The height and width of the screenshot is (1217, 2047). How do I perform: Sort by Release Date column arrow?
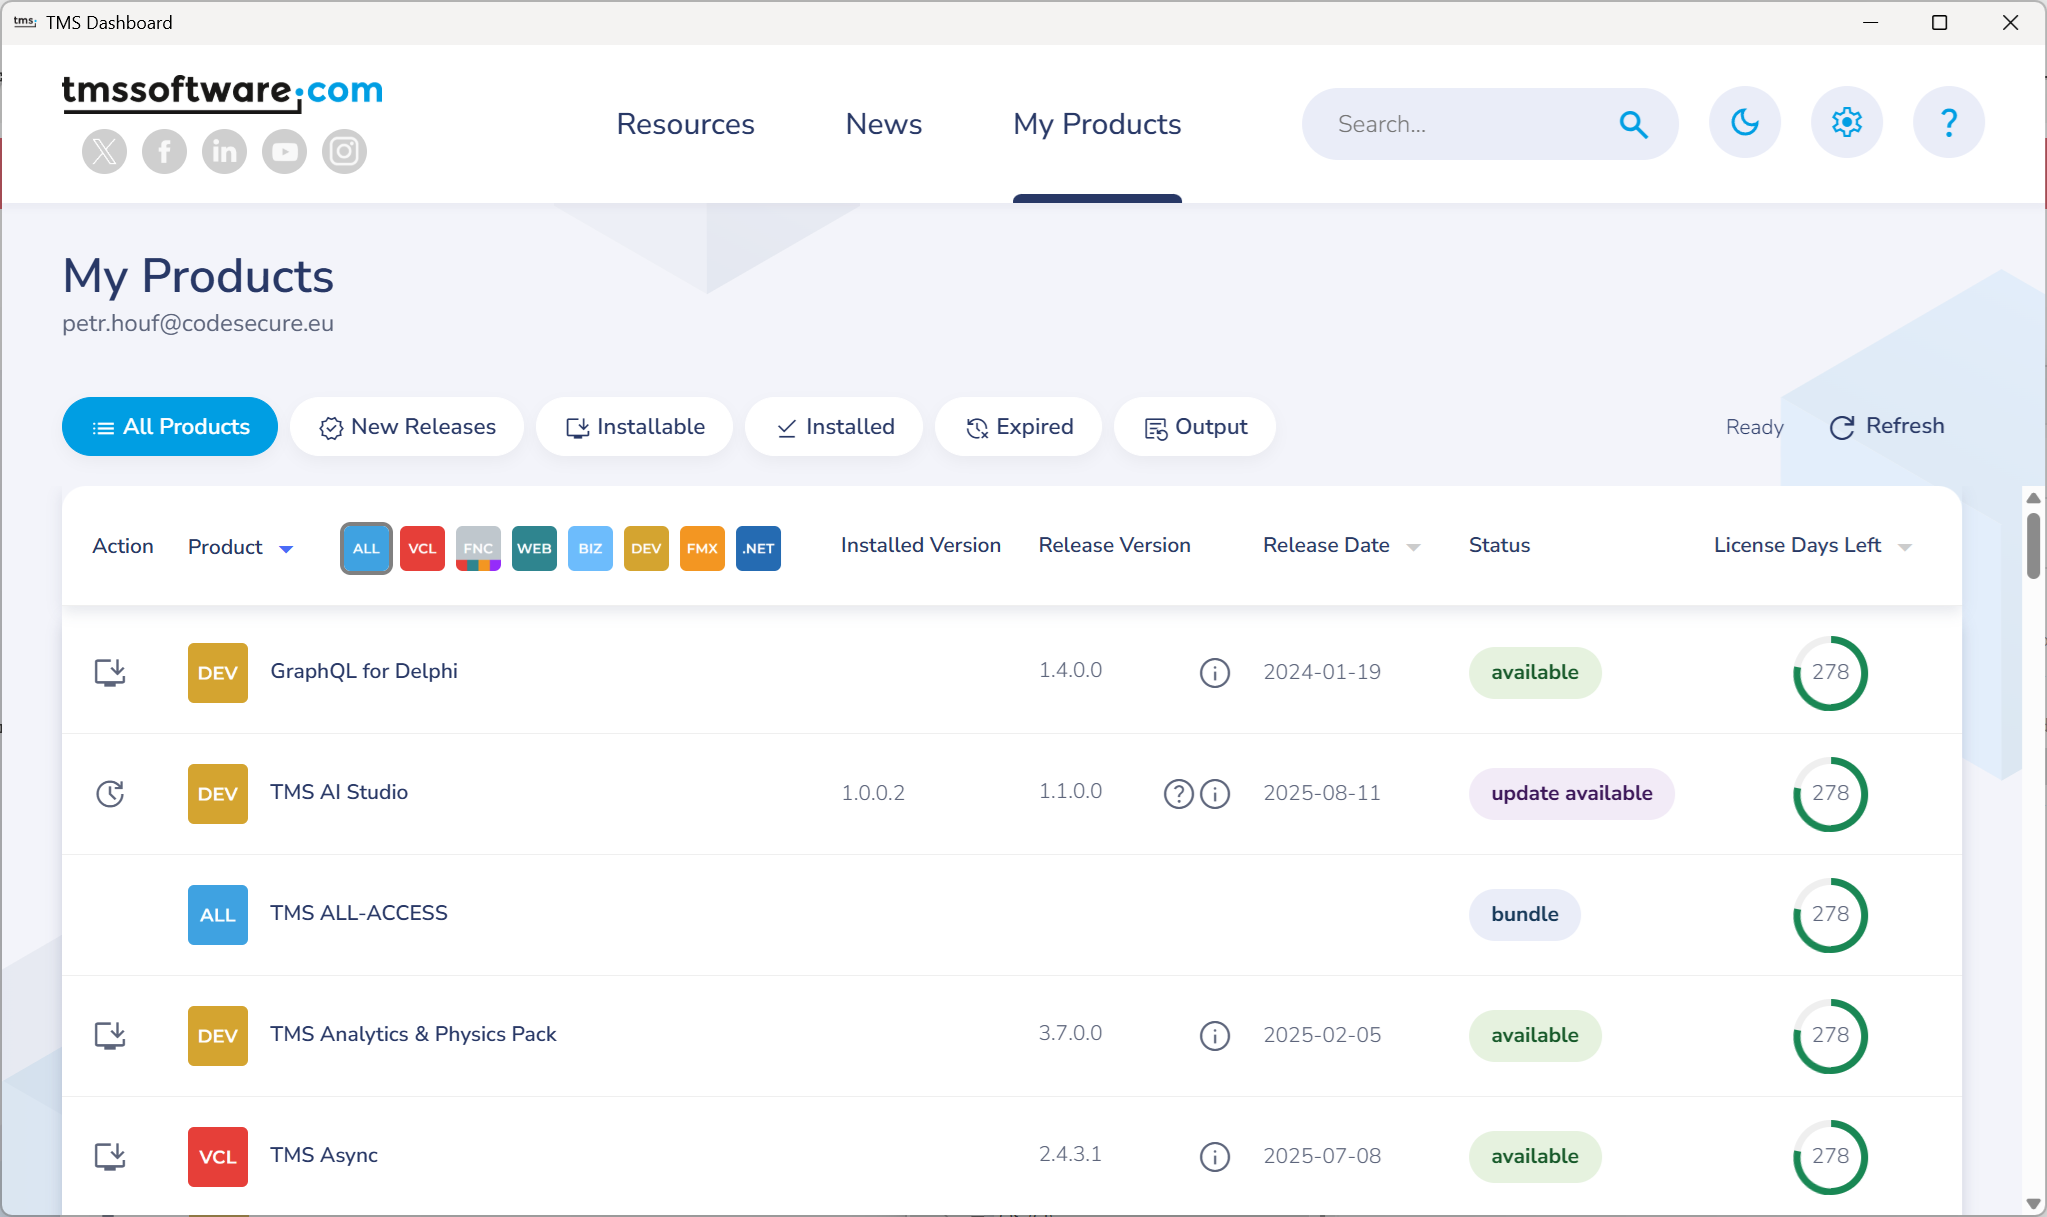[1413, 547]
